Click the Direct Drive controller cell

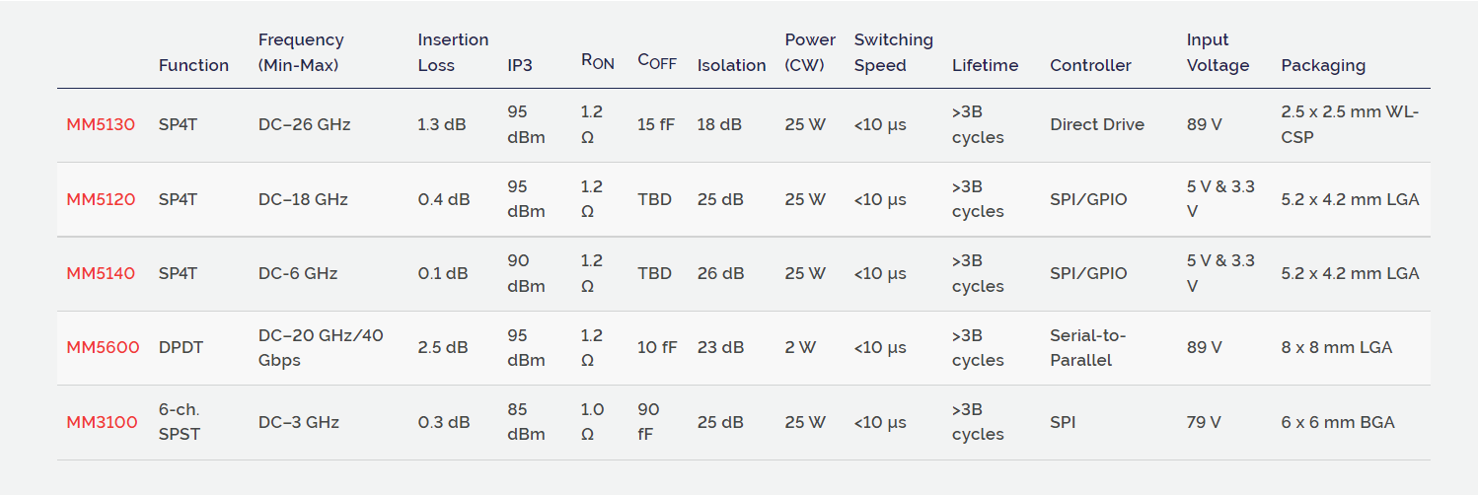1096,125
